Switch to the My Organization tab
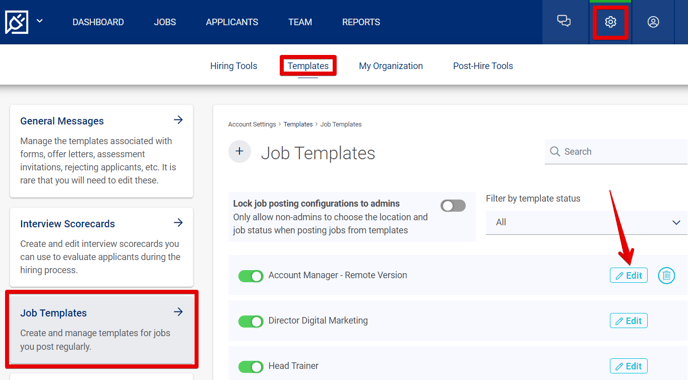This screenshot has height=380, width=688. pos(391,66)
